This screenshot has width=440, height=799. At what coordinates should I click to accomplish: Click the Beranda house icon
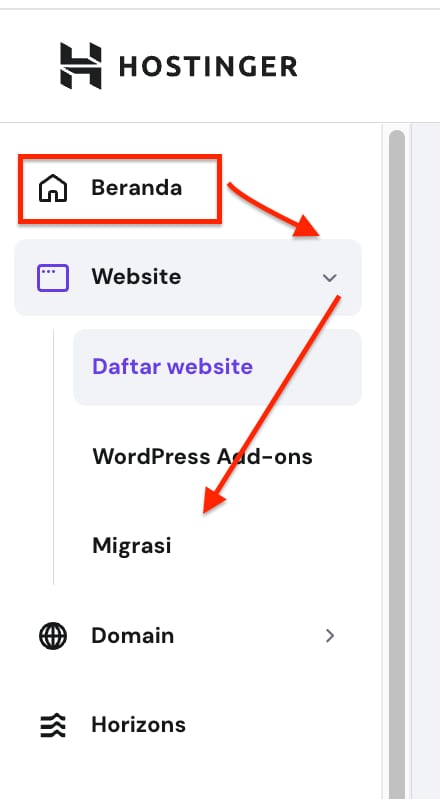point(53,188)
